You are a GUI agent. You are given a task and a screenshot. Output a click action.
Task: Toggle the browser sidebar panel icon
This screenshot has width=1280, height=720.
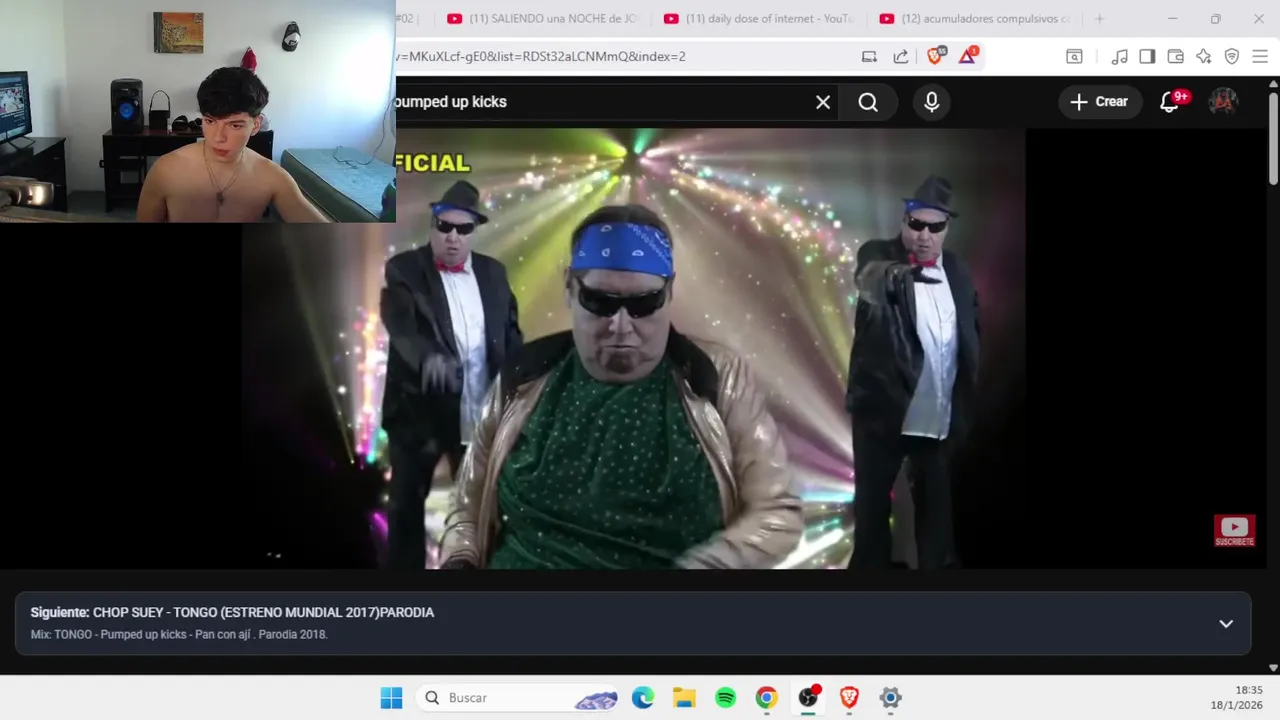coord(1147,56)
